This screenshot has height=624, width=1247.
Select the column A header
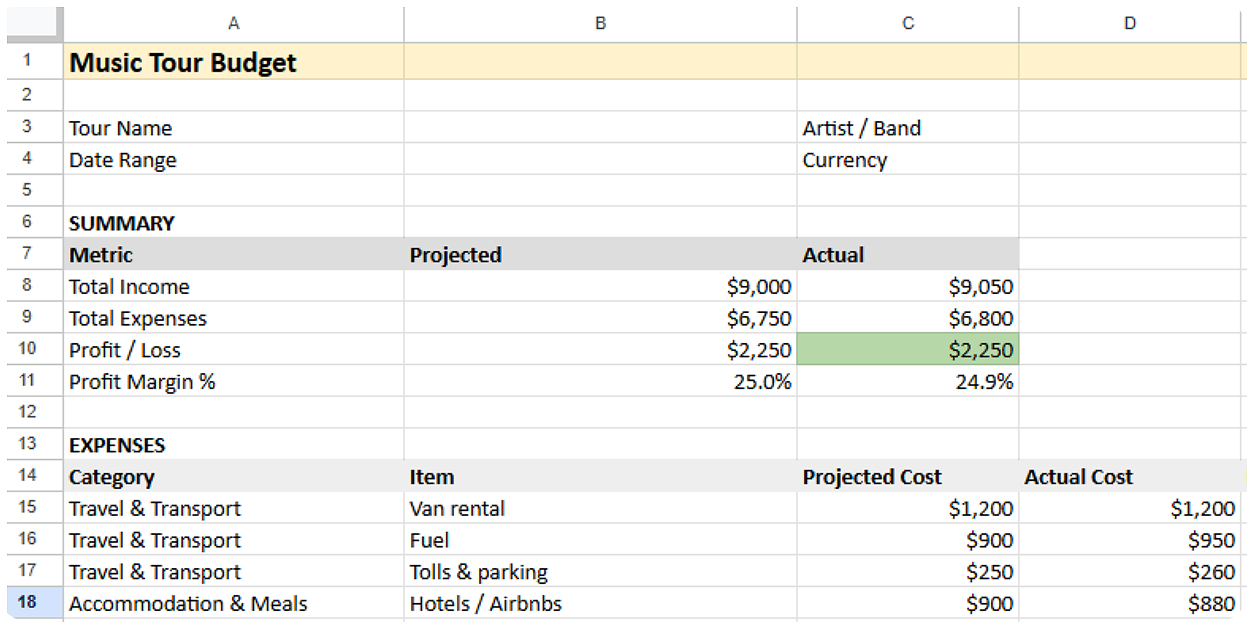234,23
